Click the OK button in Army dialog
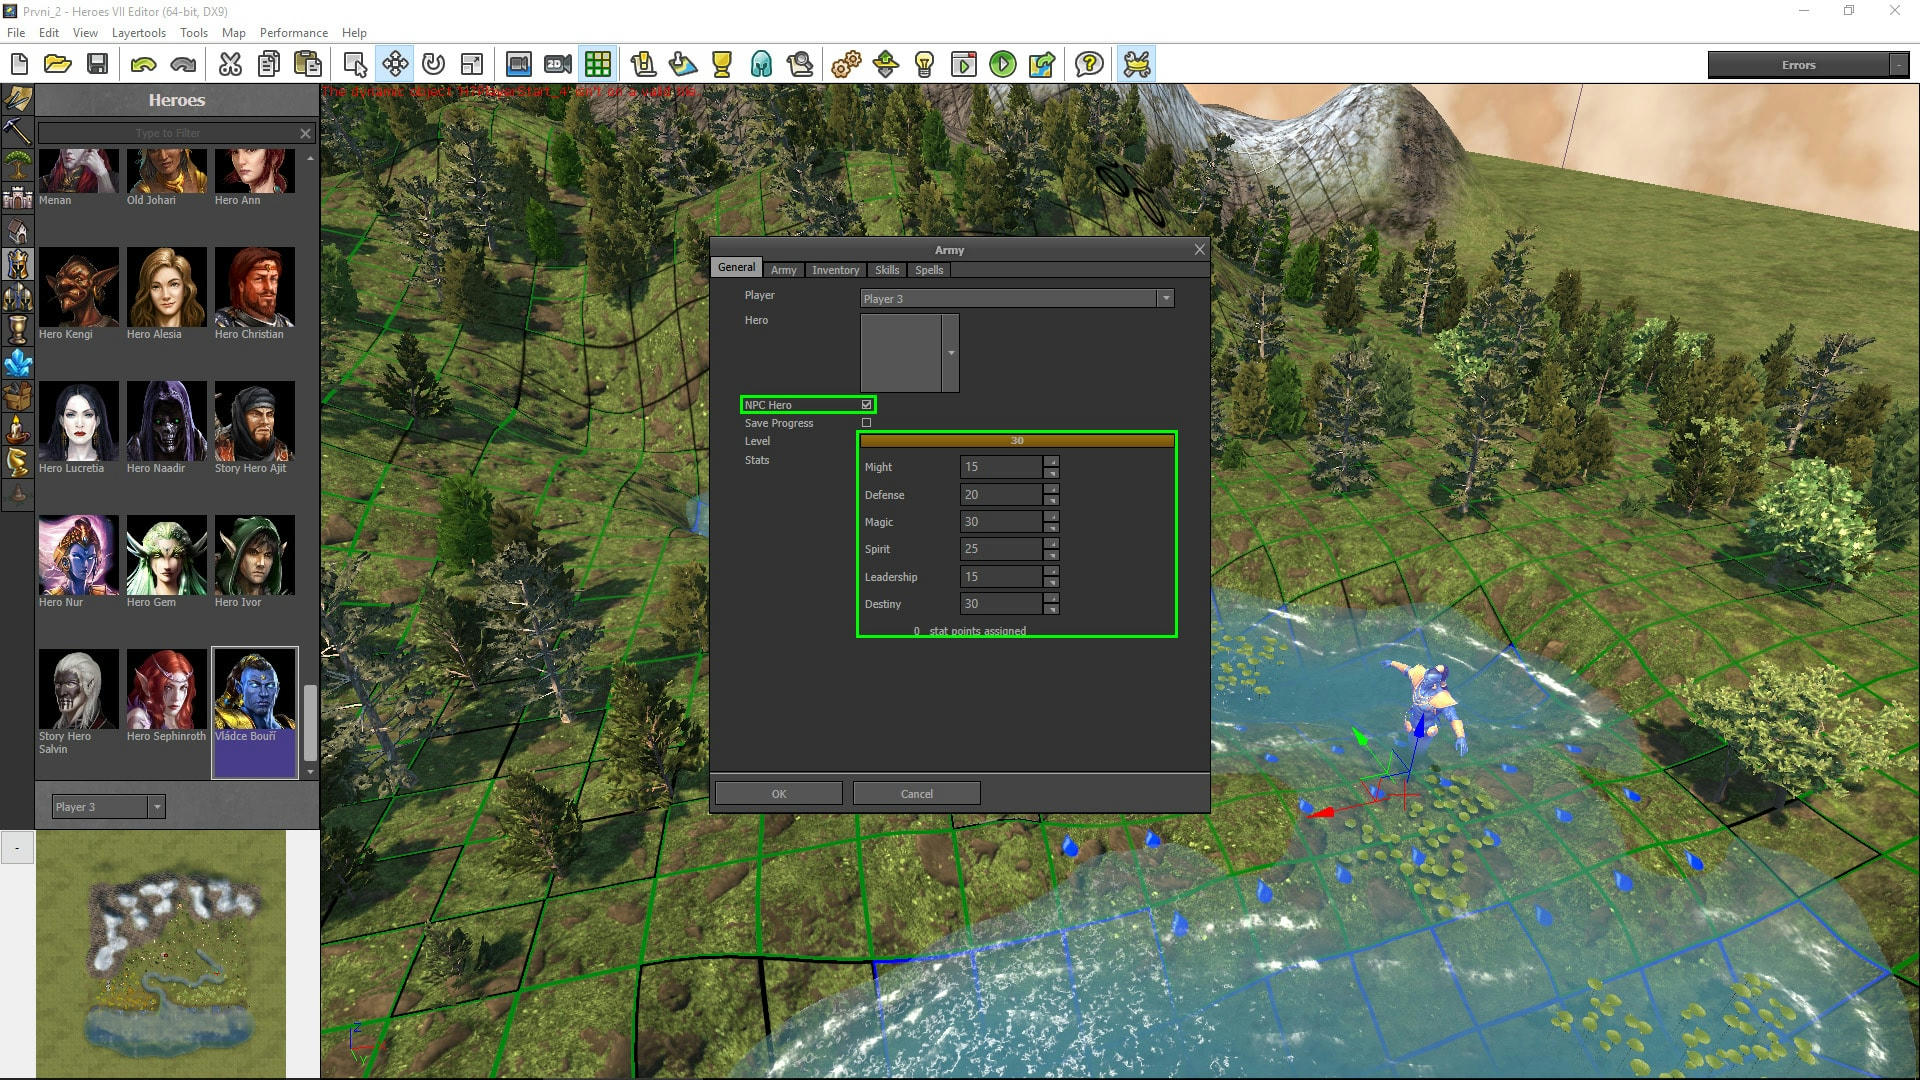The image size is (1920, 1080). pyautogui.click(x=778, y=794)
